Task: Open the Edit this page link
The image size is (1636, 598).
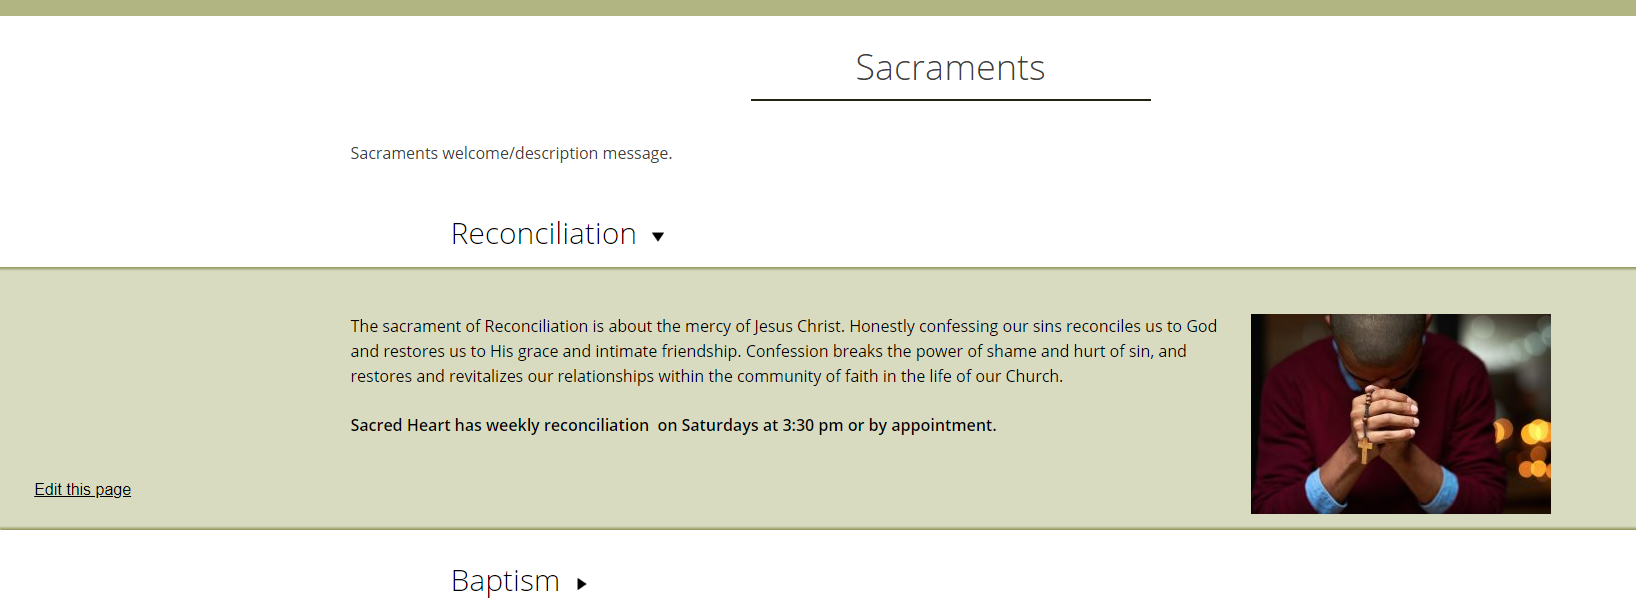Action: [83, 489]
